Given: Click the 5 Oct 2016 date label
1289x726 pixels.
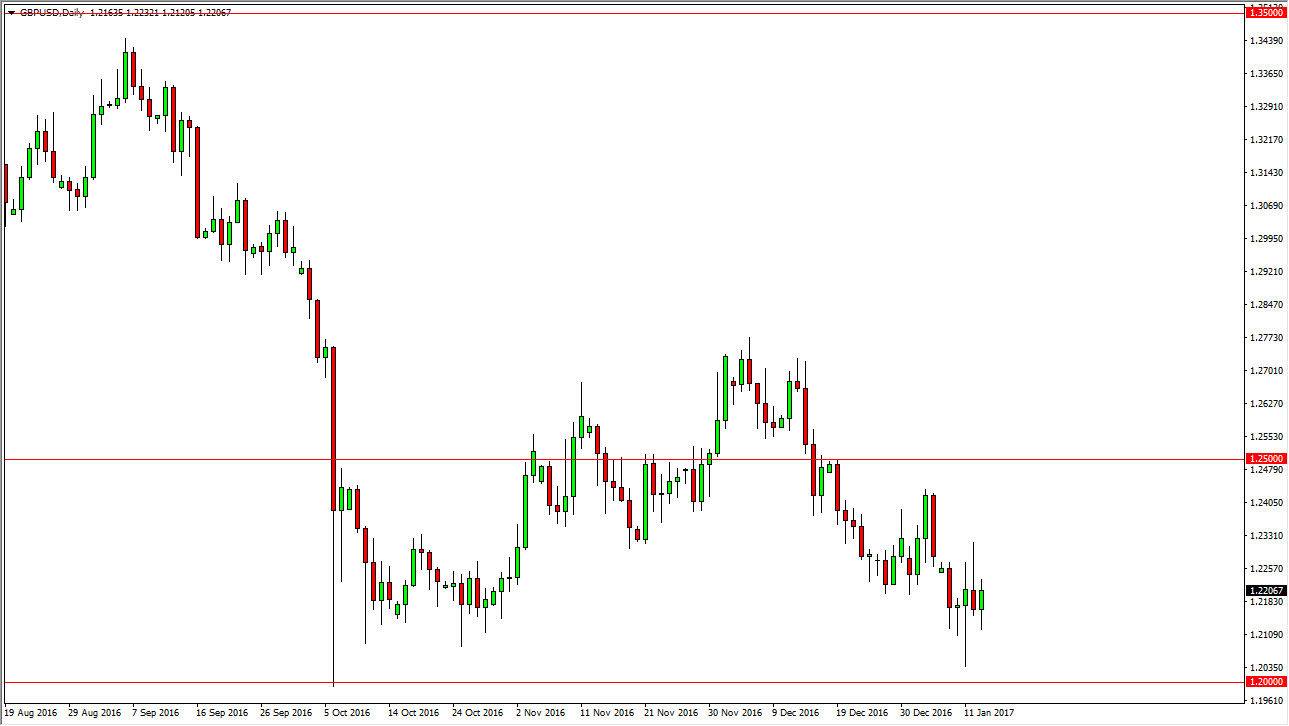Looking at the screenshot, I should 345,714.
